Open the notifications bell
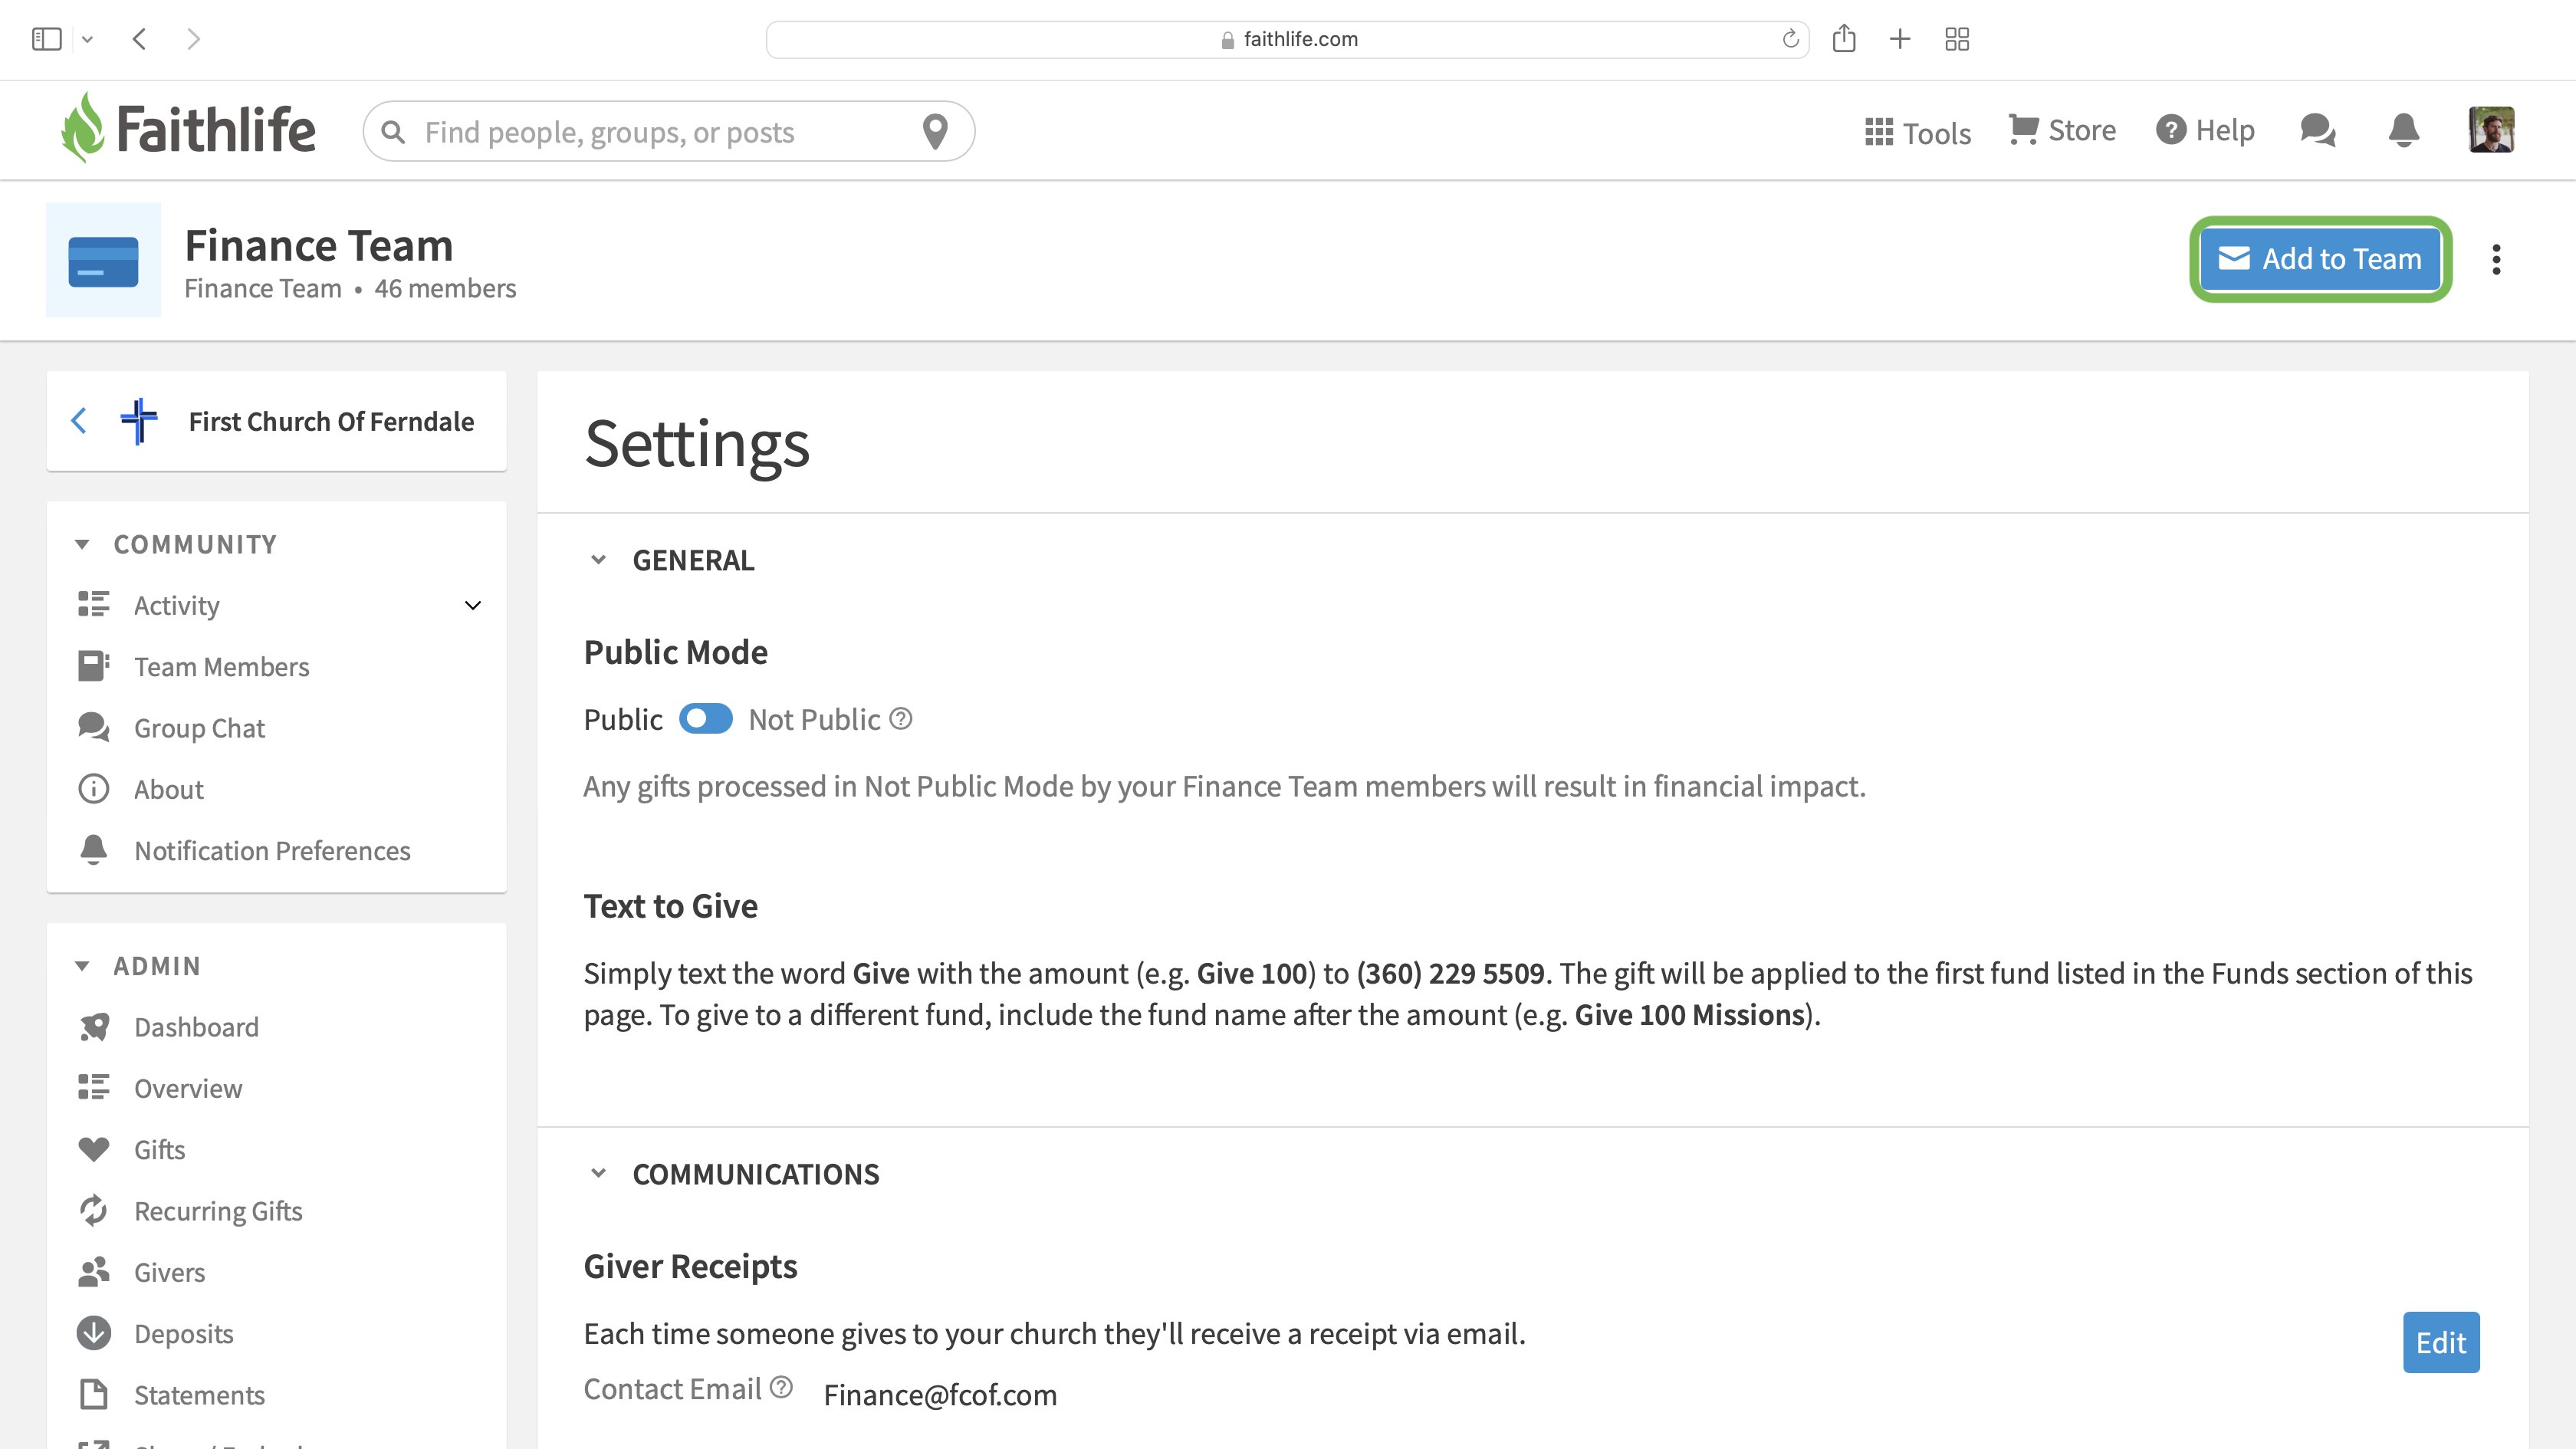The height and width of the screenshot is (1449, 2576). point(2403,130)
